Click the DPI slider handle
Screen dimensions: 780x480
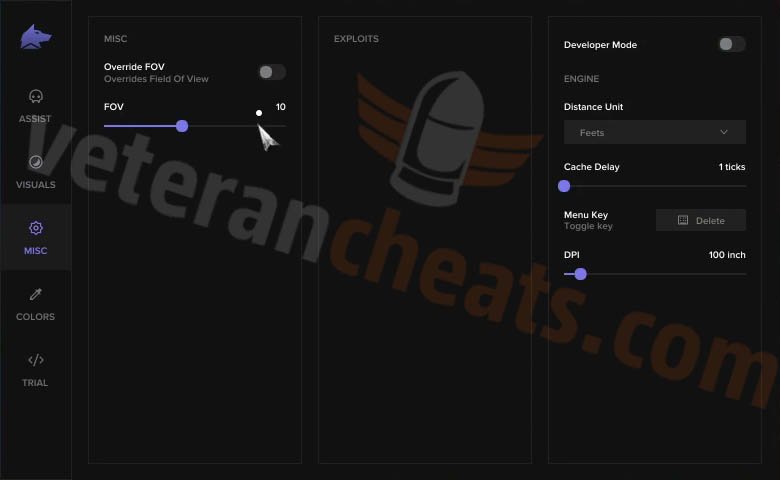pyautogui.click(x=581, y=274)
